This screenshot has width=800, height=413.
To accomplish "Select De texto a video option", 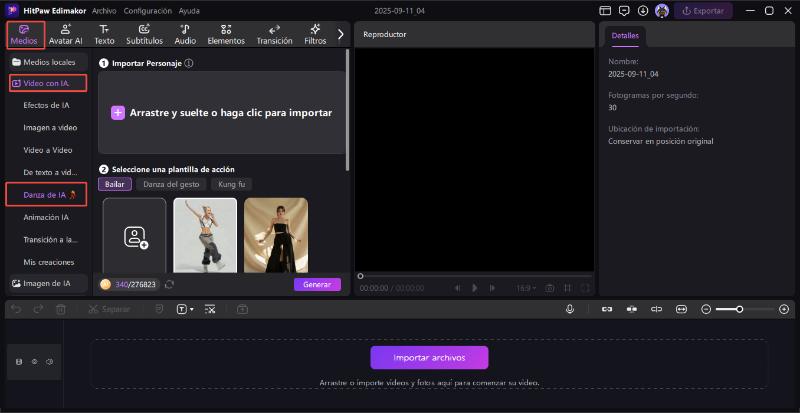I will point(50,173).
